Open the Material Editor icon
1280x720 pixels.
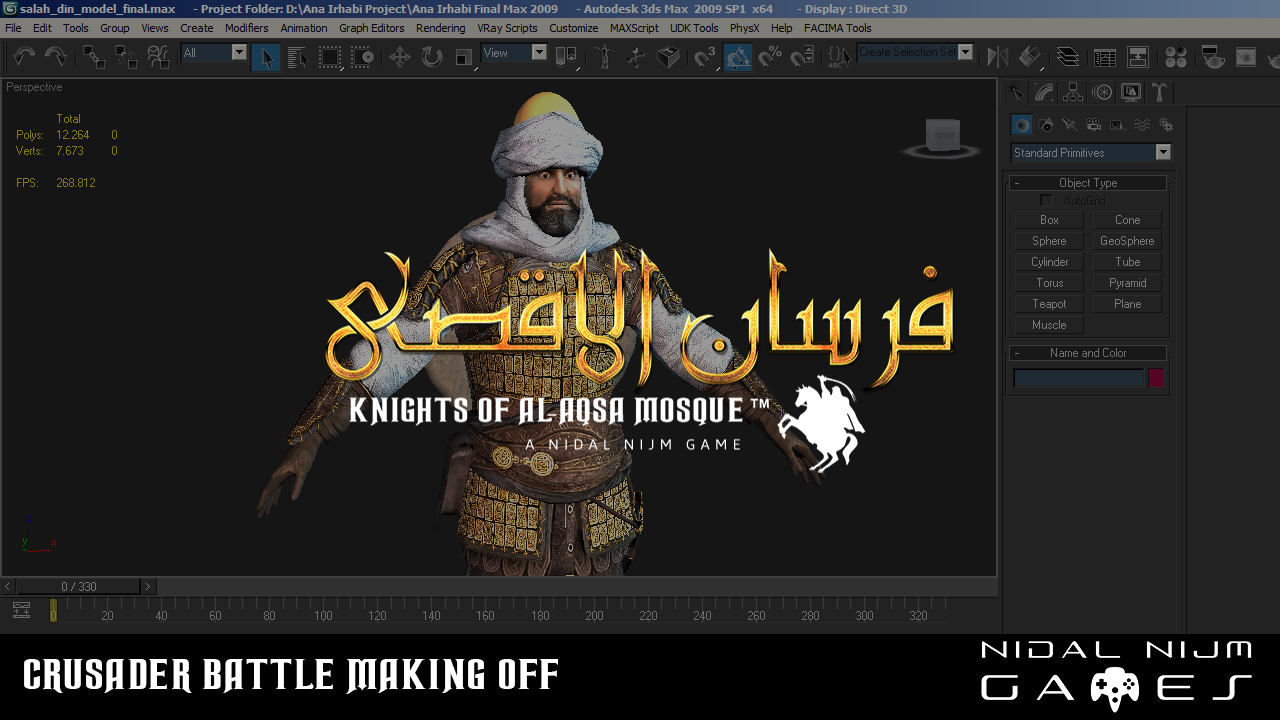pyautogui.click(x=1176, y=57)
